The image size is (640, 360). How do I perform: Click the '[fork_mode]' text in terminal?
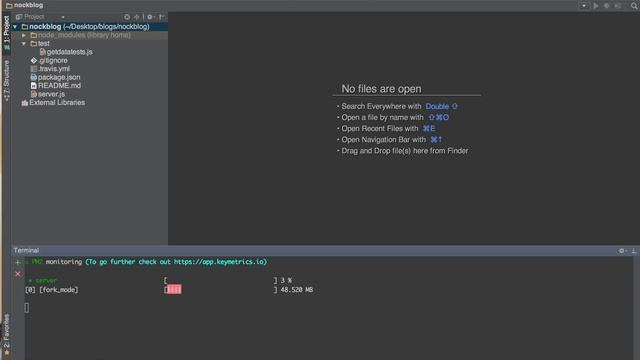coord(59,290)
